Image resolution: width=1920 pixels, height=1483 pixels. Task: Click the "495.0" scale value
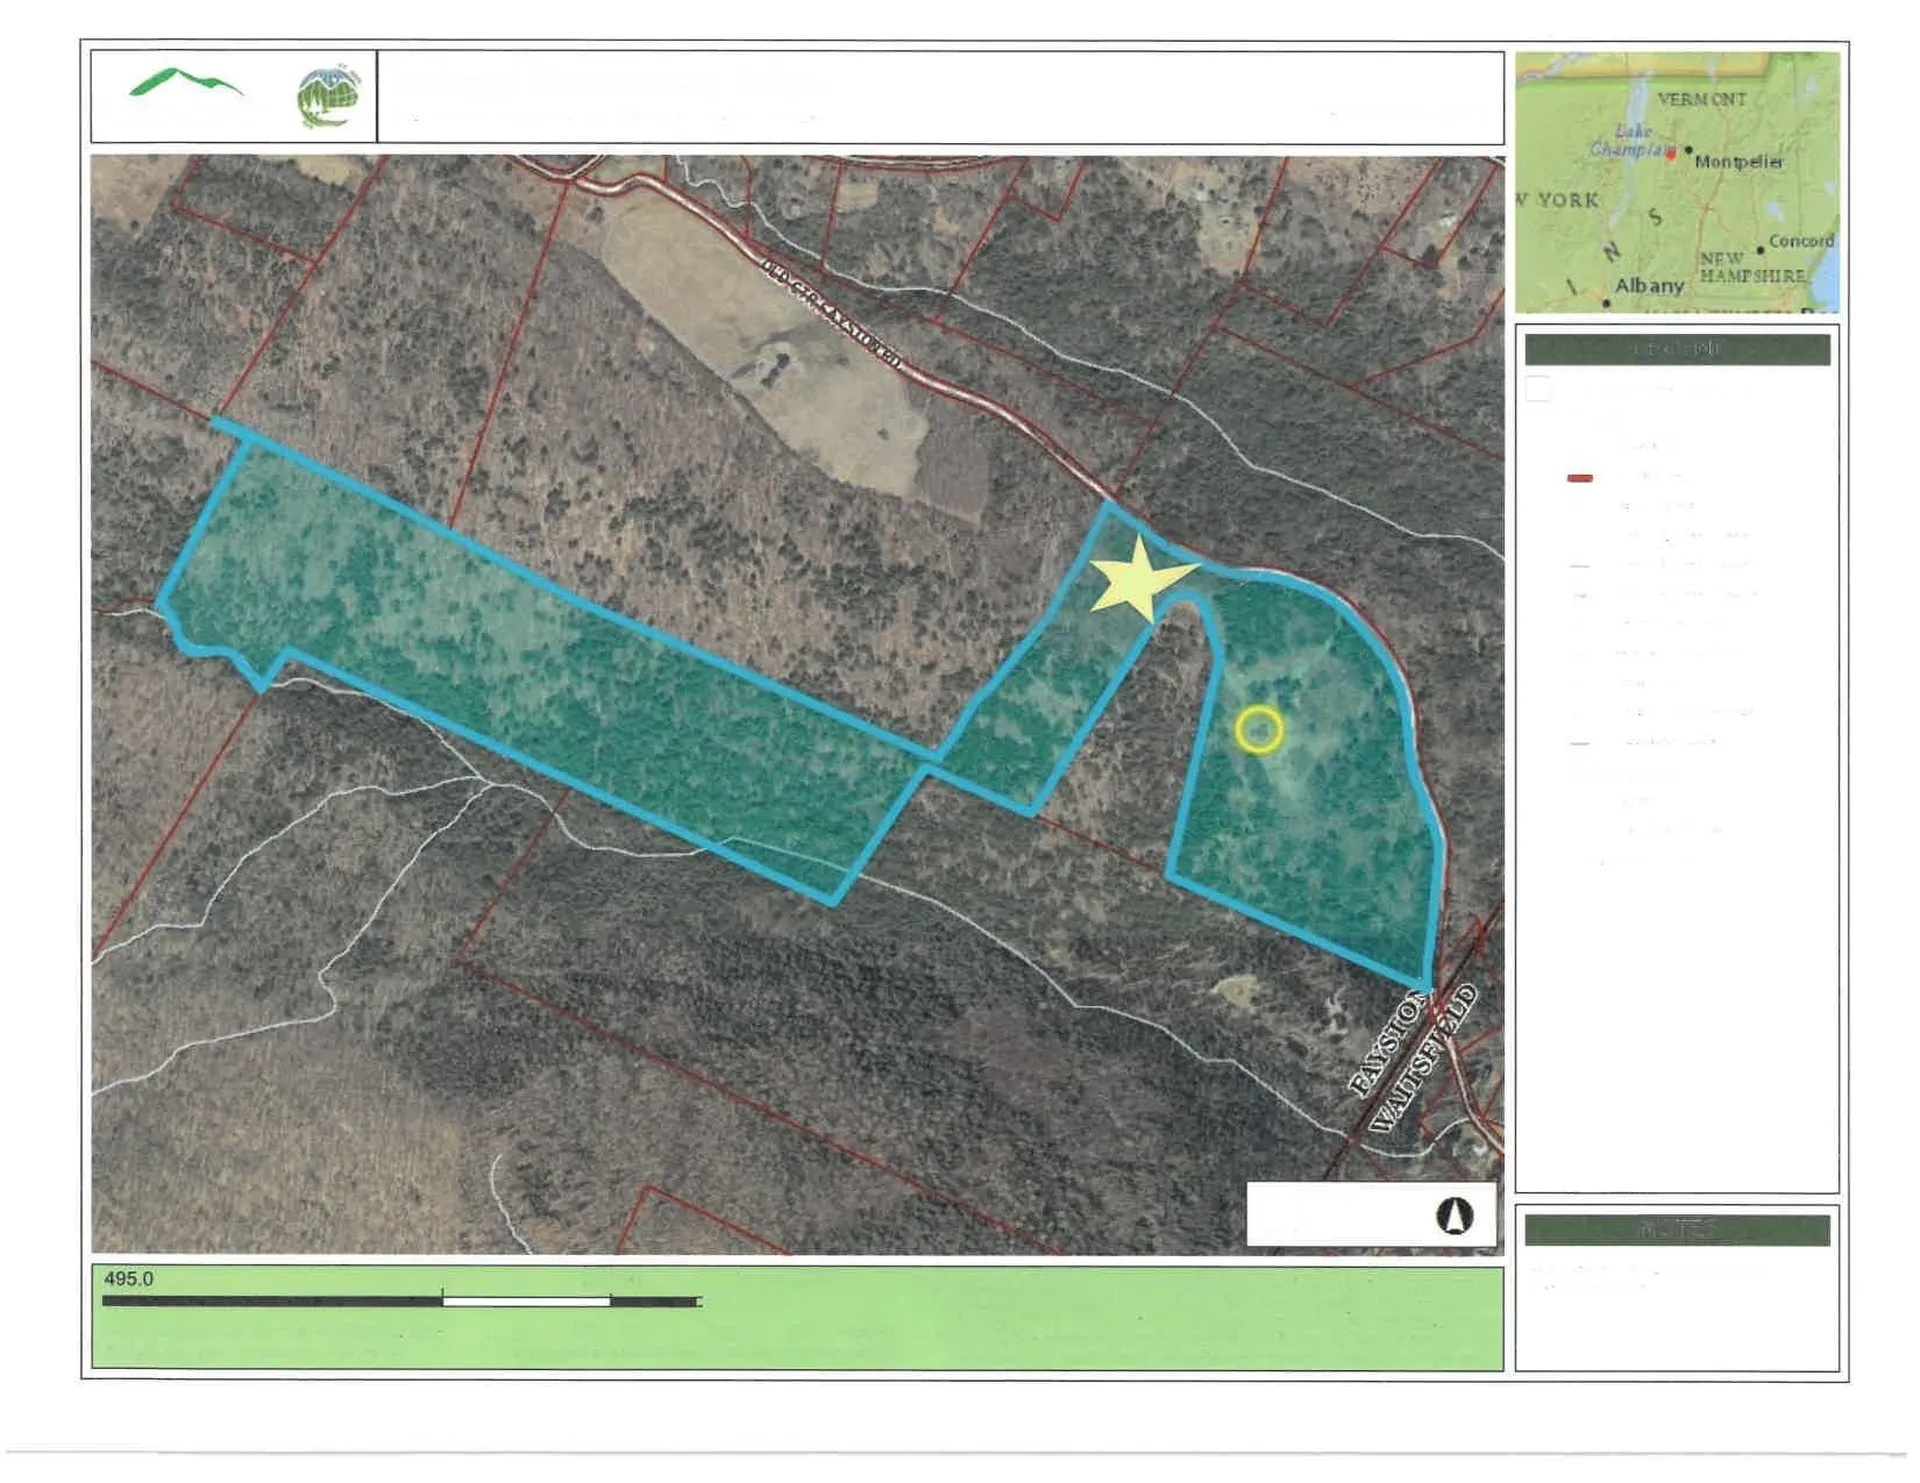[129, 1279]
